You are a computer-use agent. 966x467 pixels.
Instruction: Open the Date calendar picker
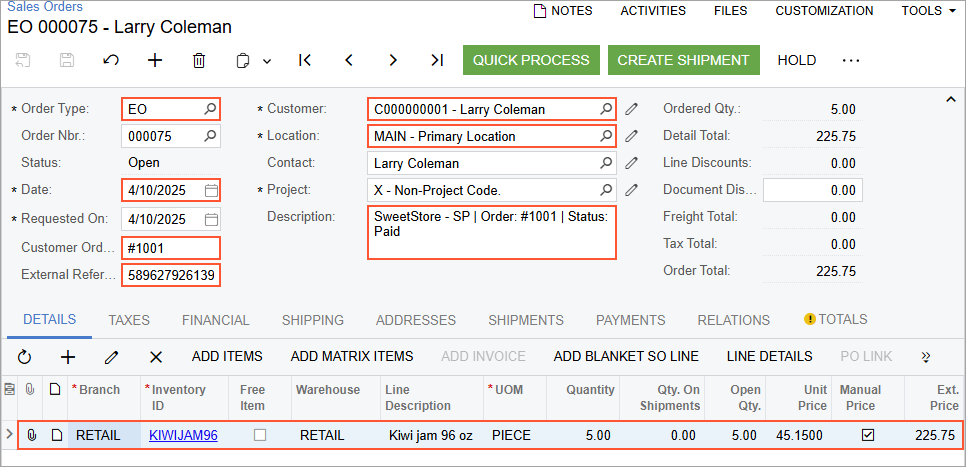211,190
